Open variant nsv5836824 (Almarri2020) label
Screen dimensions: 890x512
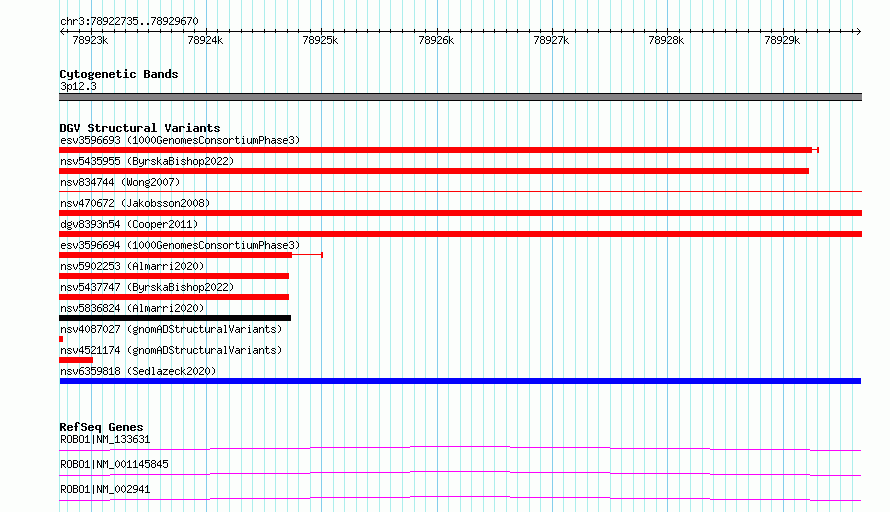tap(132, 308)
